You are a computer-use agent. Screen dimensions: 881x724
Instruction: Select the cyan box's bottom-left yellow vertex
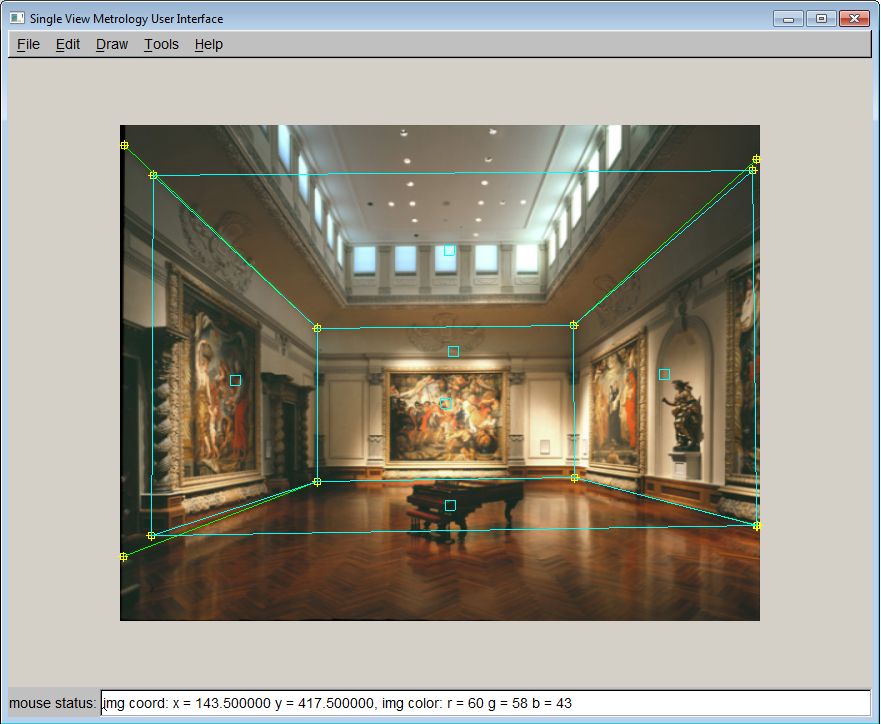coord(151,536)
